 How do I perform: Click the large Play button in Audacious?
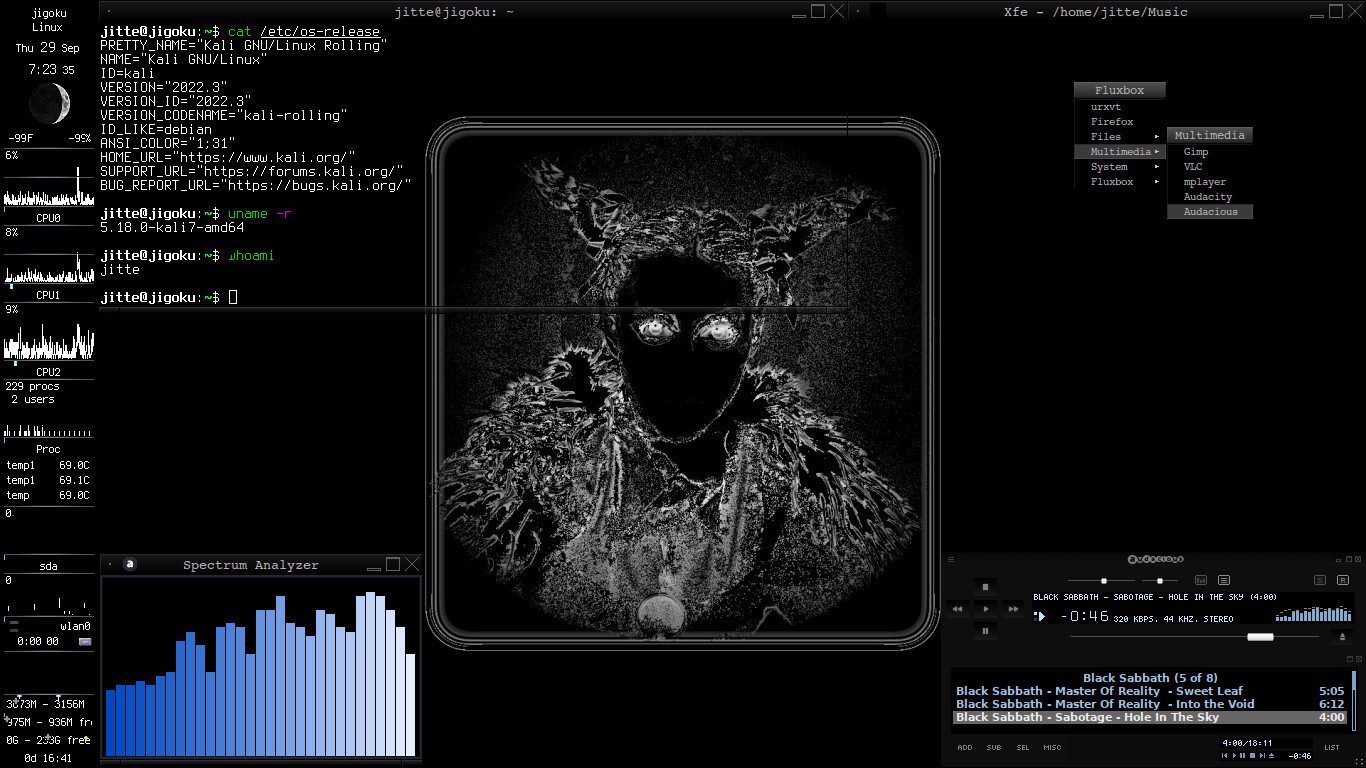(x=985, y=609)
